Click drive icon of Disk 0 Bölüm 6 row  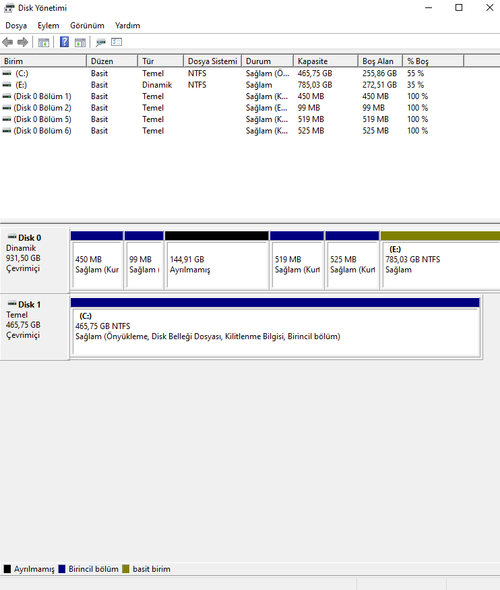7,131
